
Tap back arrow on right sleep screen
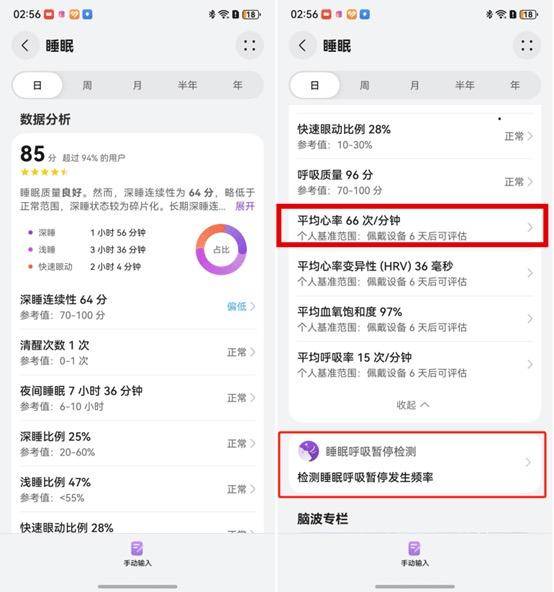click(302, 46)
